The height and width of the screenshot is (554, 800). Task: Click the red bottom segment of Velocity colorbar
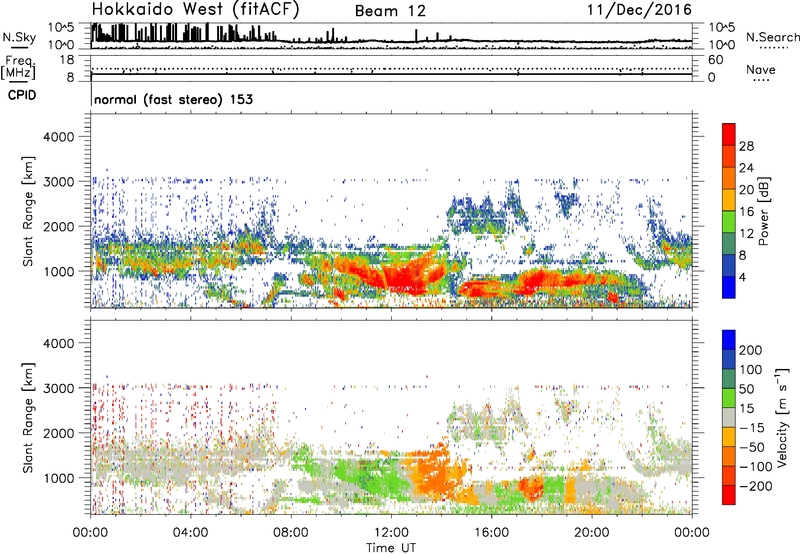(729, 495)
